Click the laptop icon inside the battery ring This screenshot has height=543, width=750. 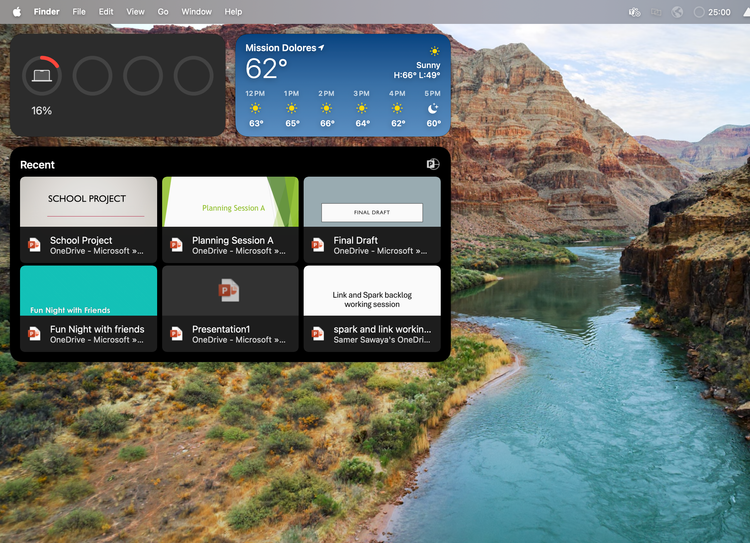(x=42, y=76)
